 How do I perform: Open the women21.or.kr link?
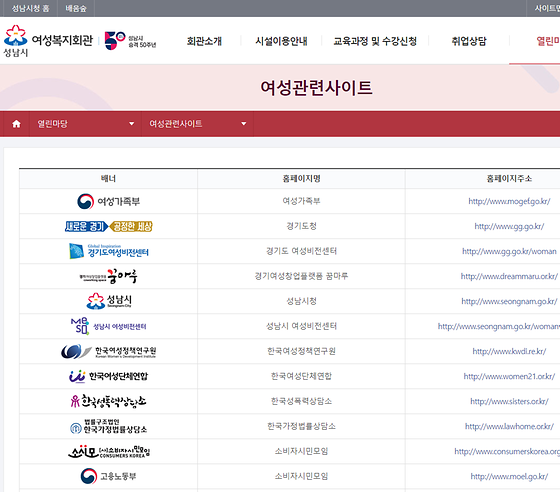[509, 376]
